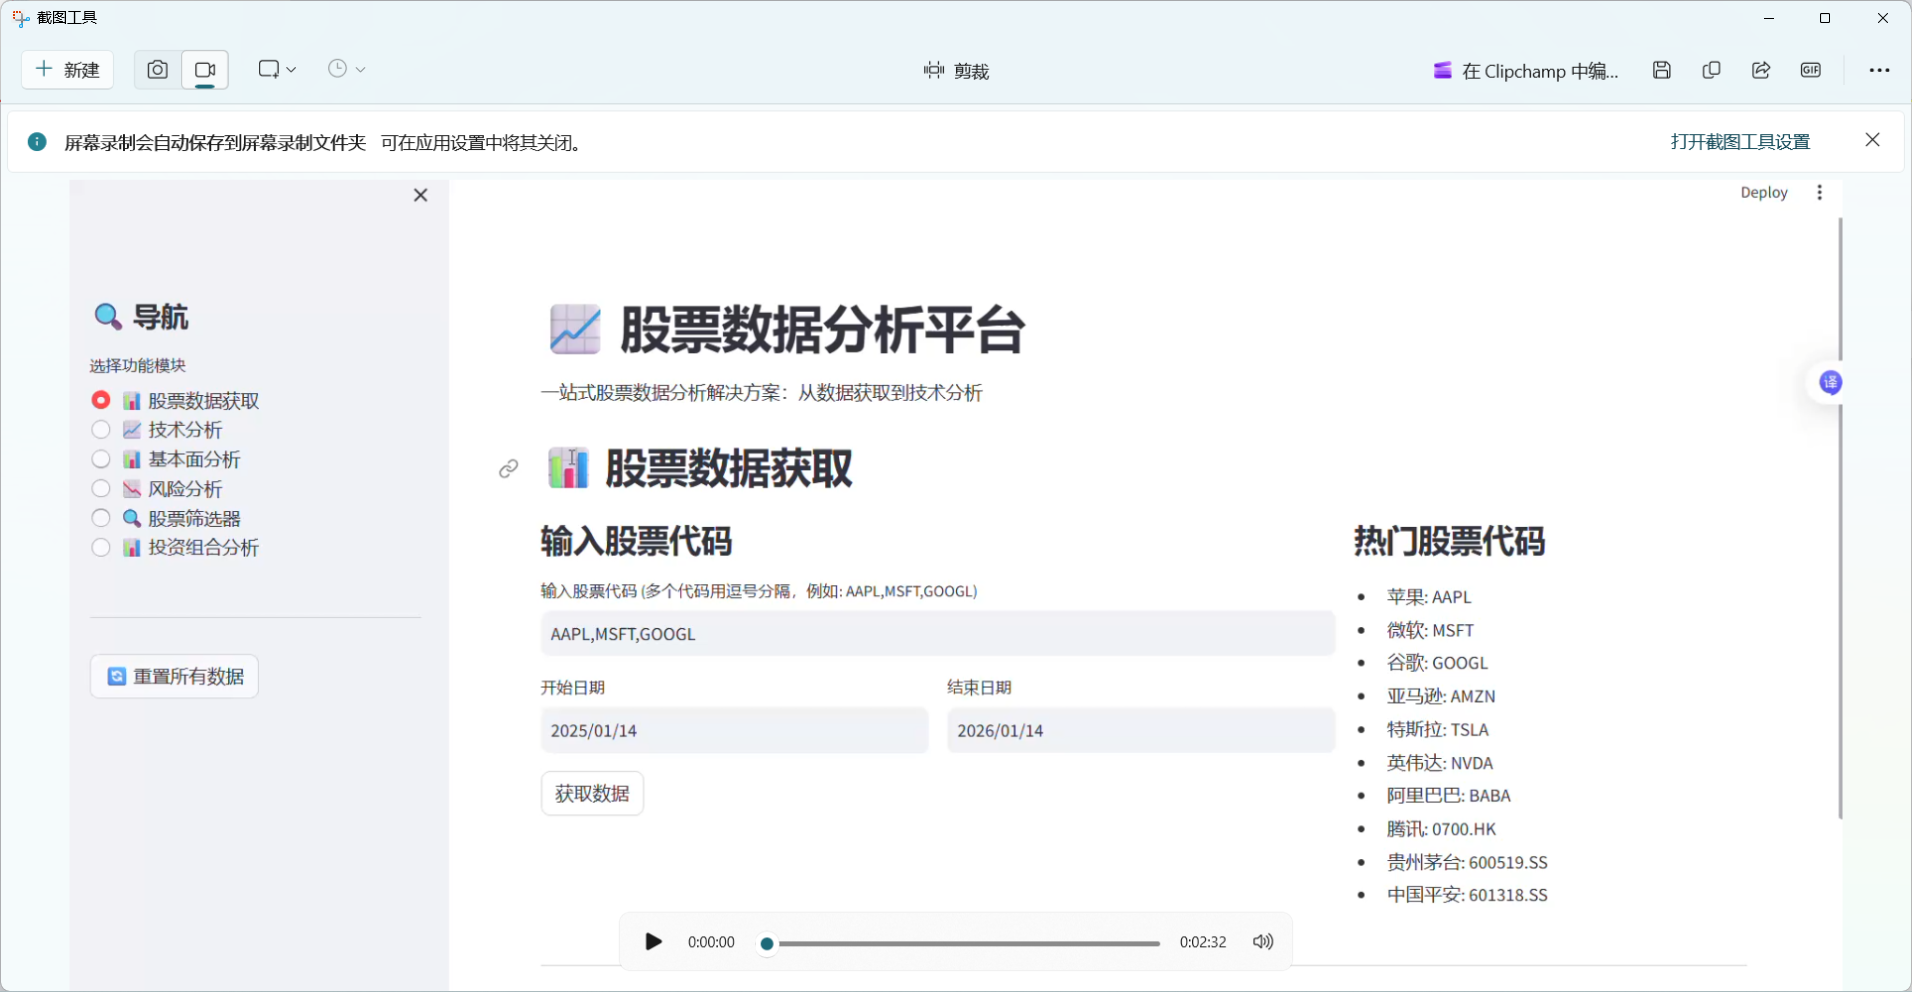Viewport: 1912px width, 992px height.
Task: Click the 剪裁 trim icon
Action: tap(932, 70)
